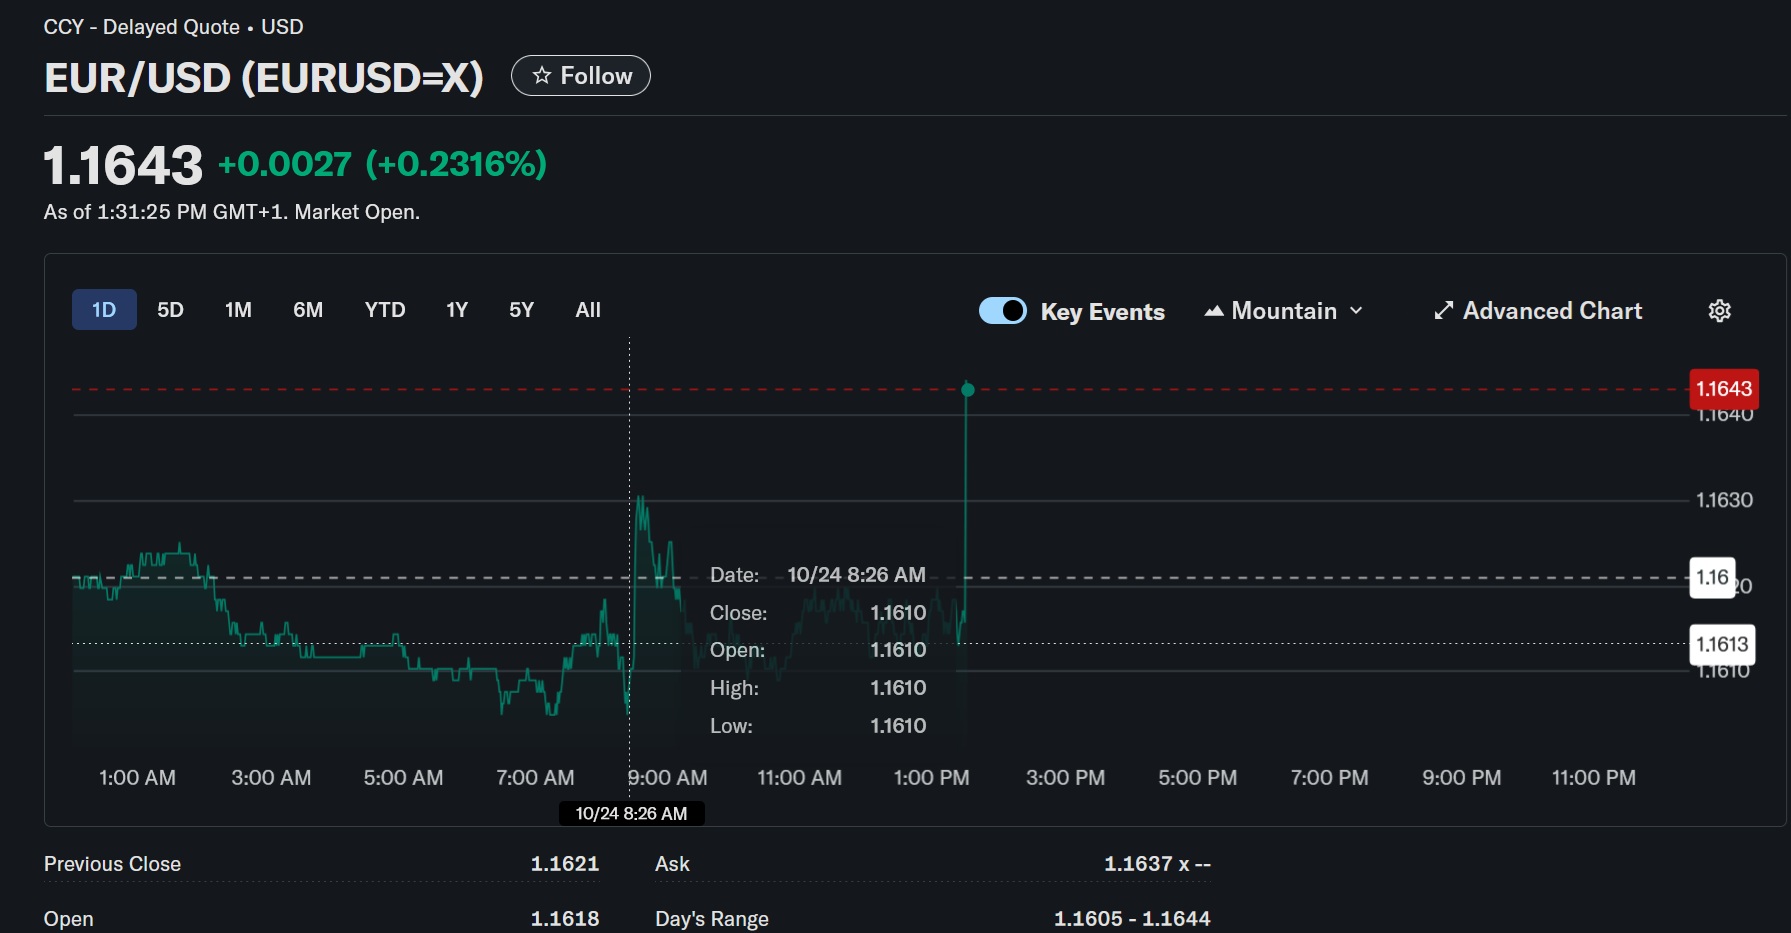This screenshot has width=1791, height=933.
Task: Click the 5:00 AM time axis label
Action: pos(403,778)
